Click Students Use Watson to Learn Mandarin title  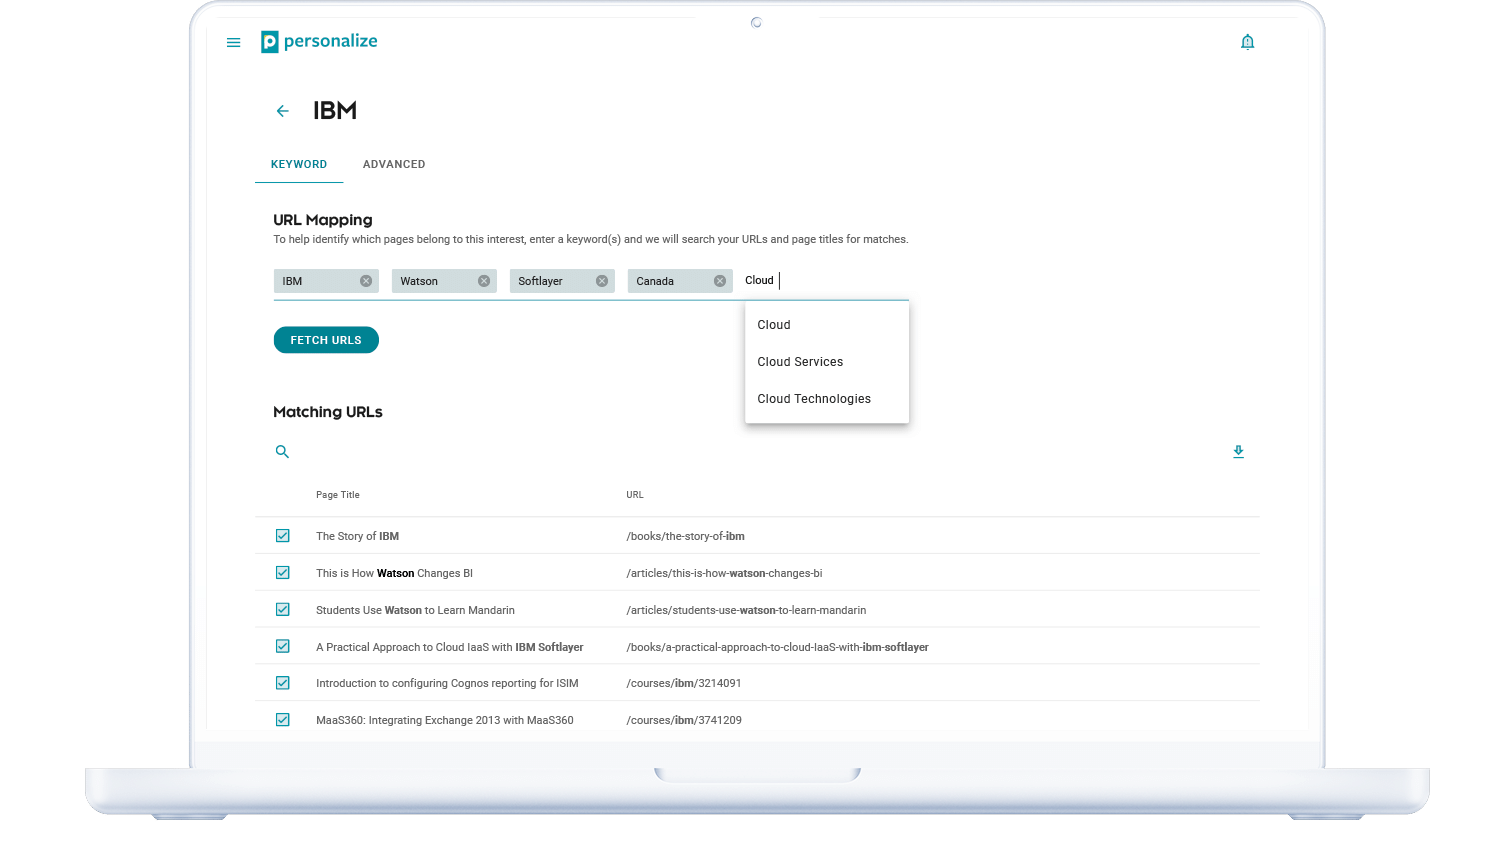click(416, 611)
